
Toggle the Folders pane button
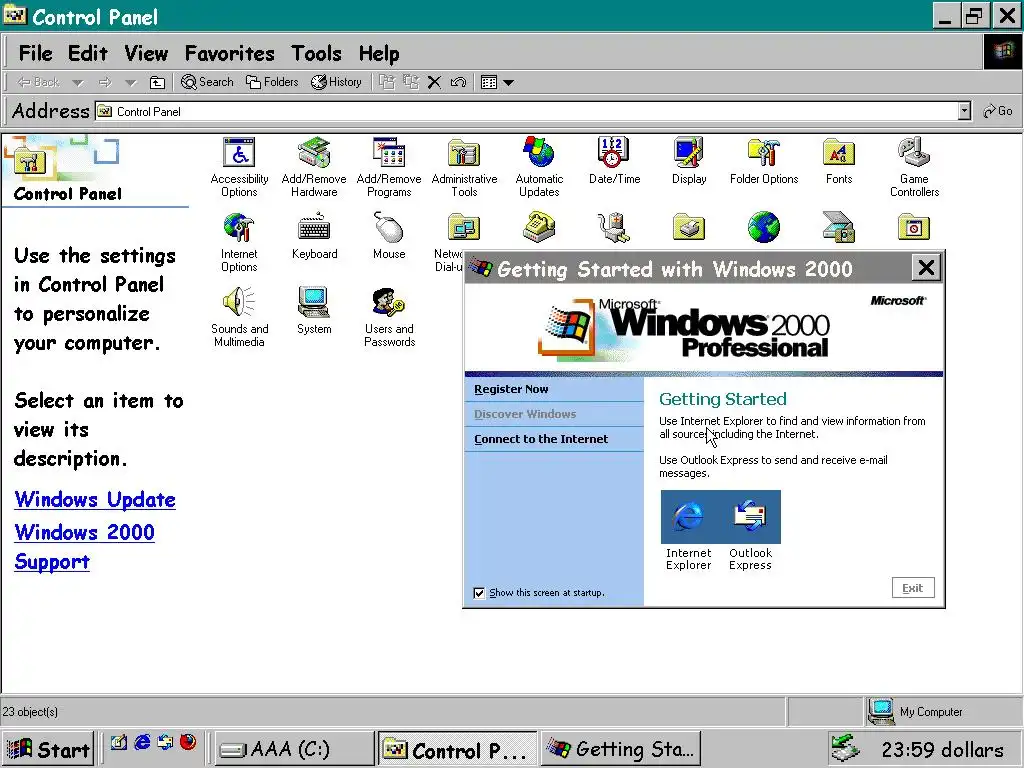click(x=272, y=82)
